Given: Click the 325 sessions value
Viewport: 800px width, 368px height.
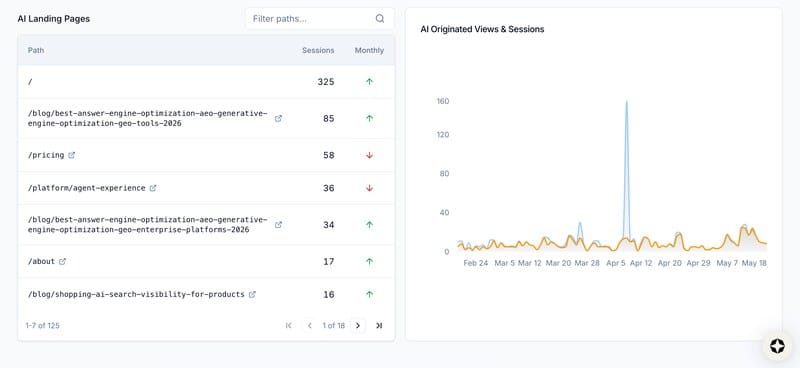Looking at the screenshot, I should point(326,82).
